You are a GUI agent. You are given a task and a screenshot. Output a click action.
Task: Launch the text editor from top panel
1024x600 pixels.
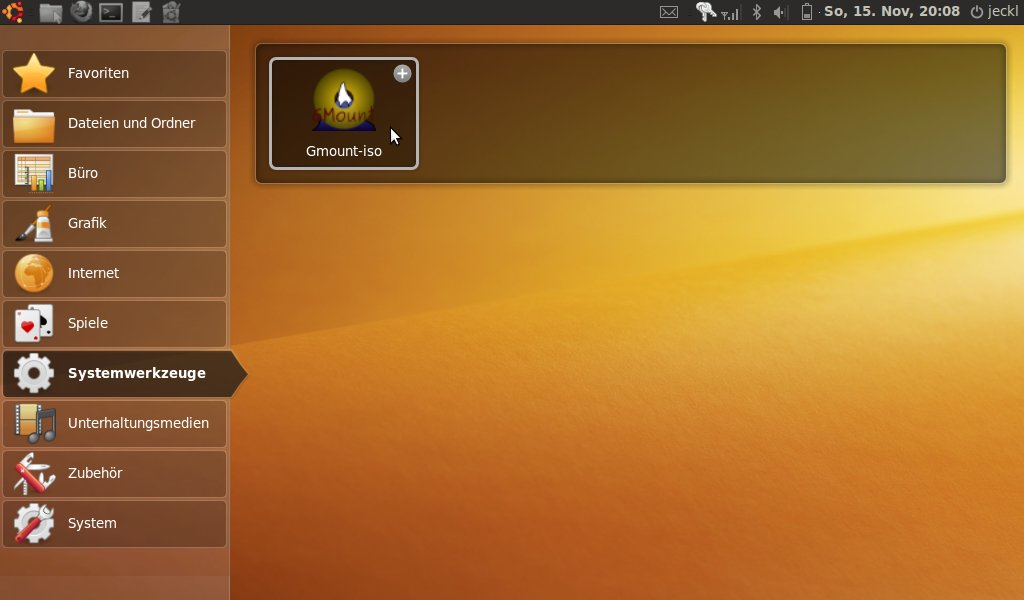(x=141, y=12)
